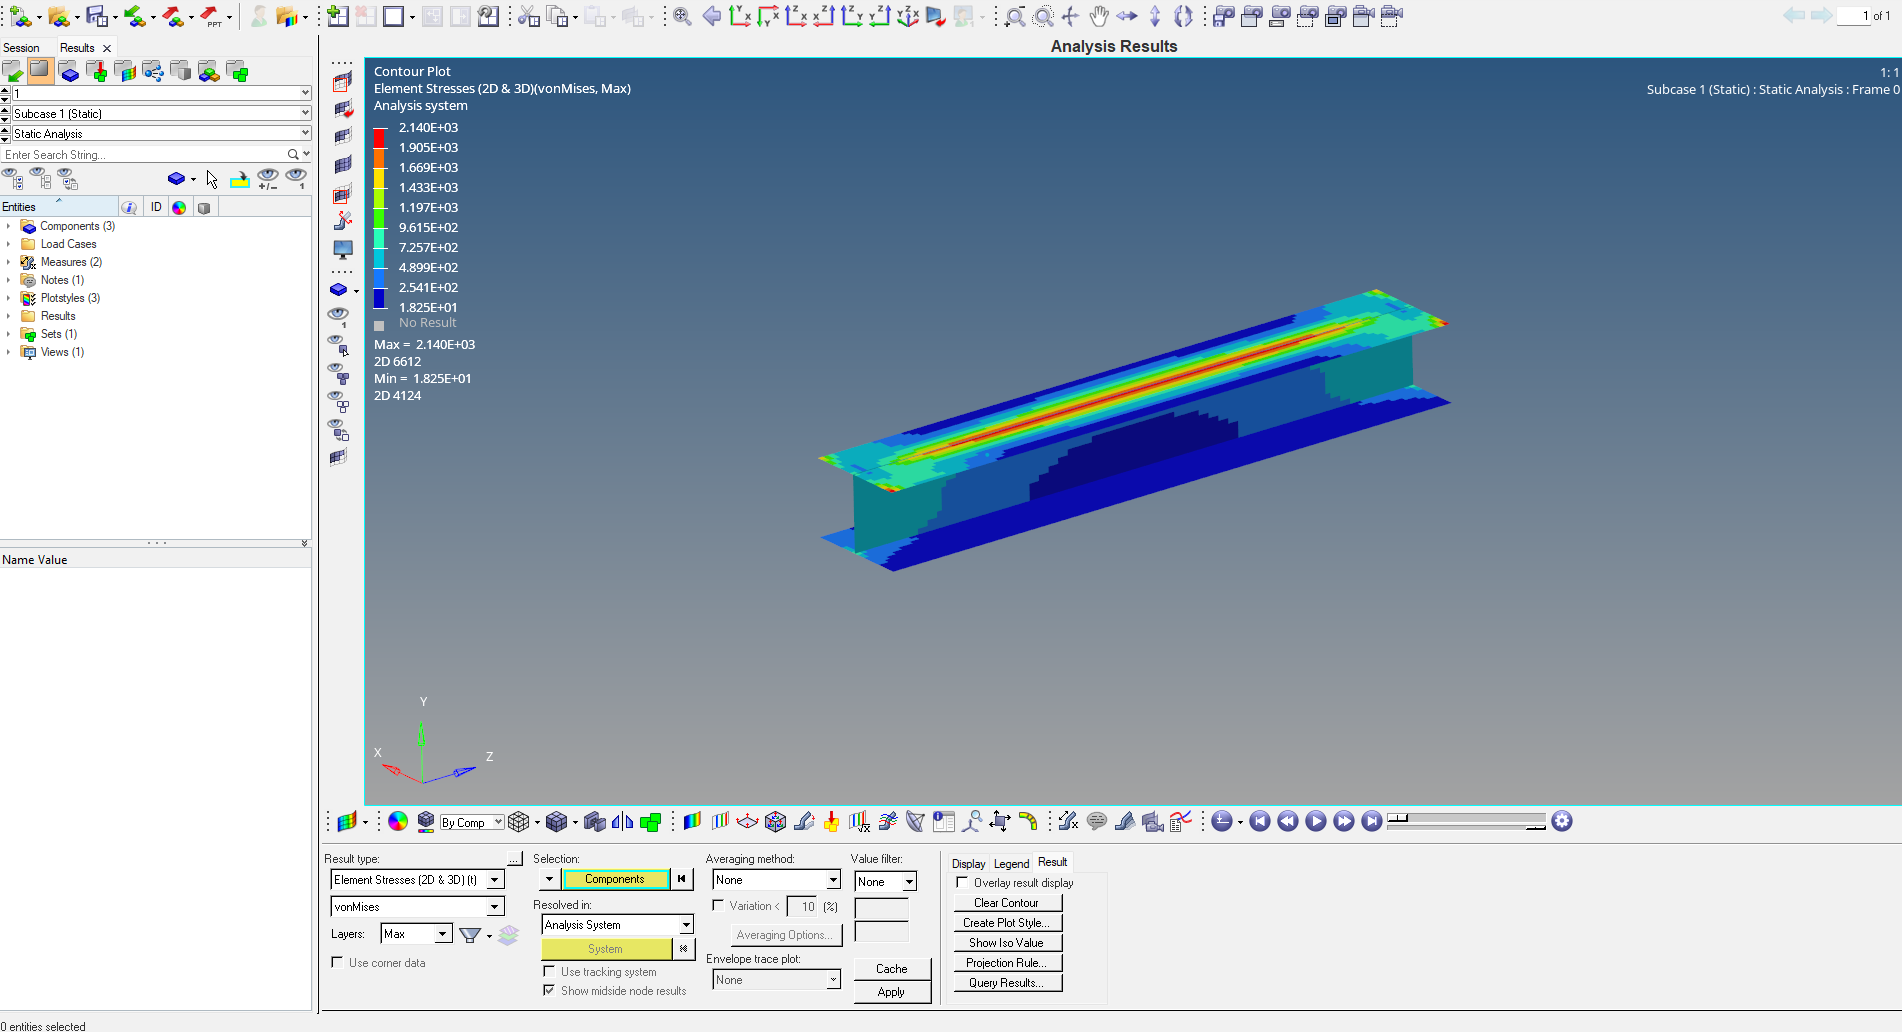Click the add page icon
The height and width of the screenshot is (1032, 1902).
tap(338, 16)
